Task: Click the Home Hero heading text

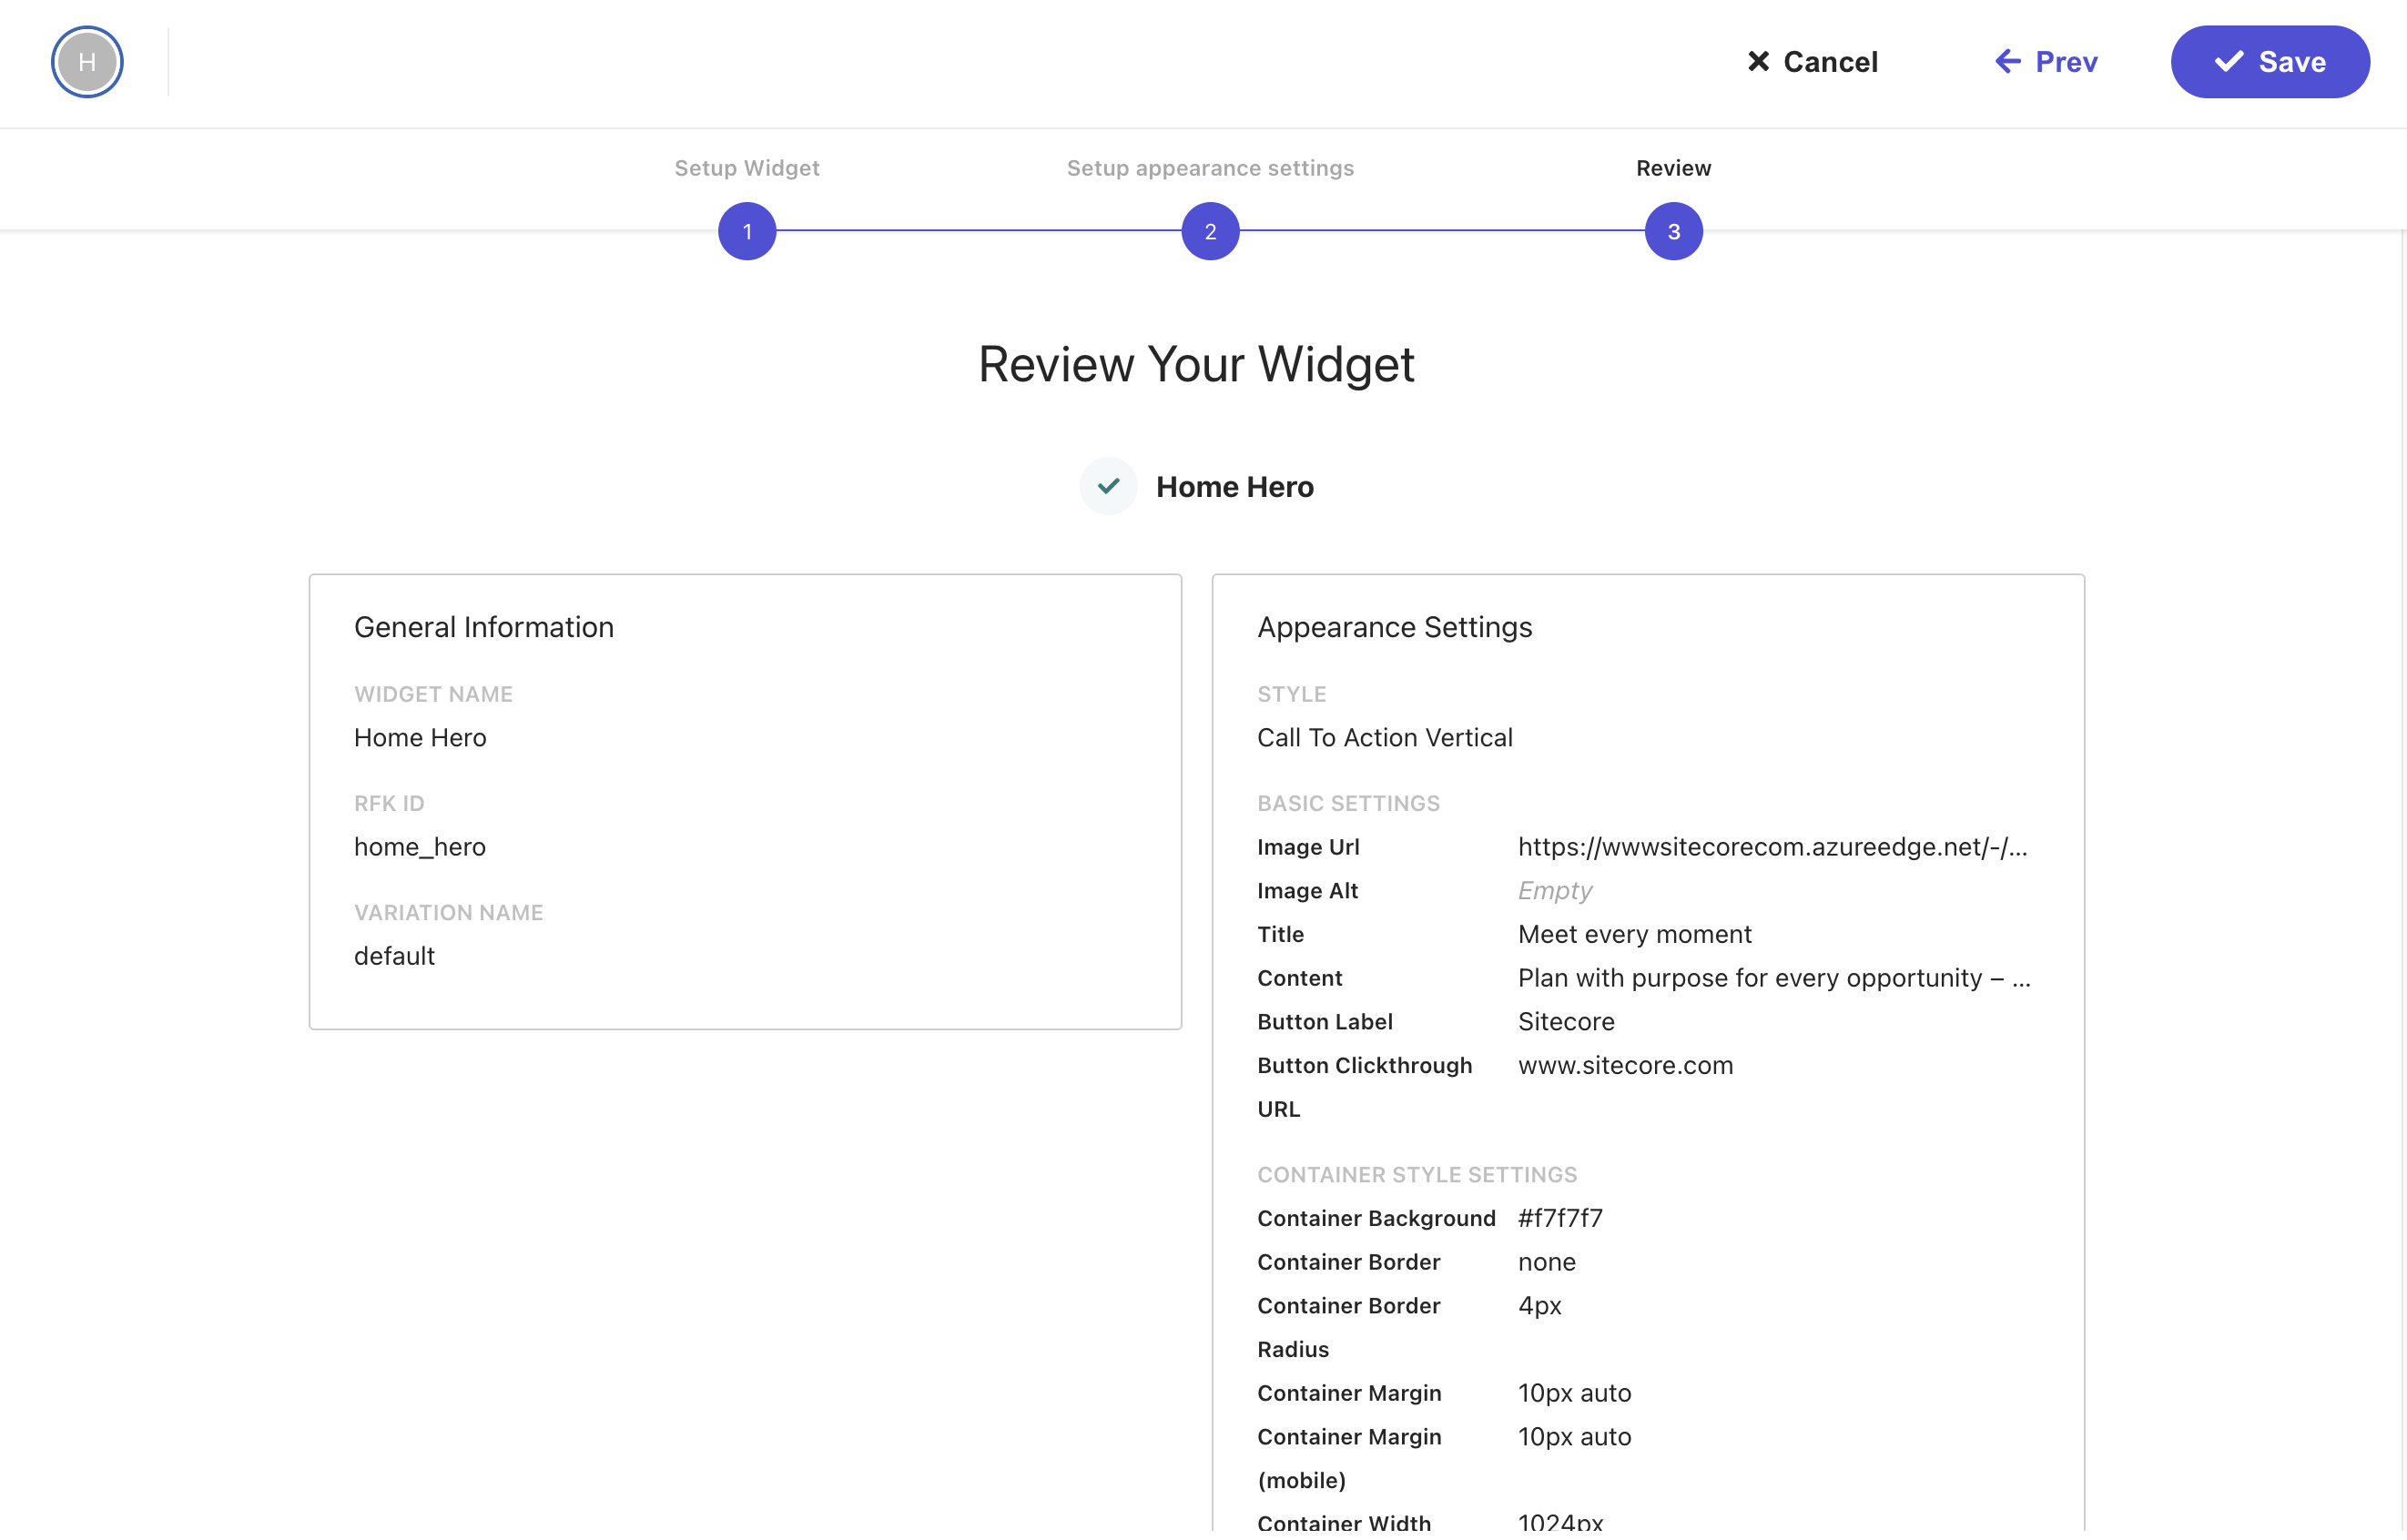Action: pos(1235,487)
